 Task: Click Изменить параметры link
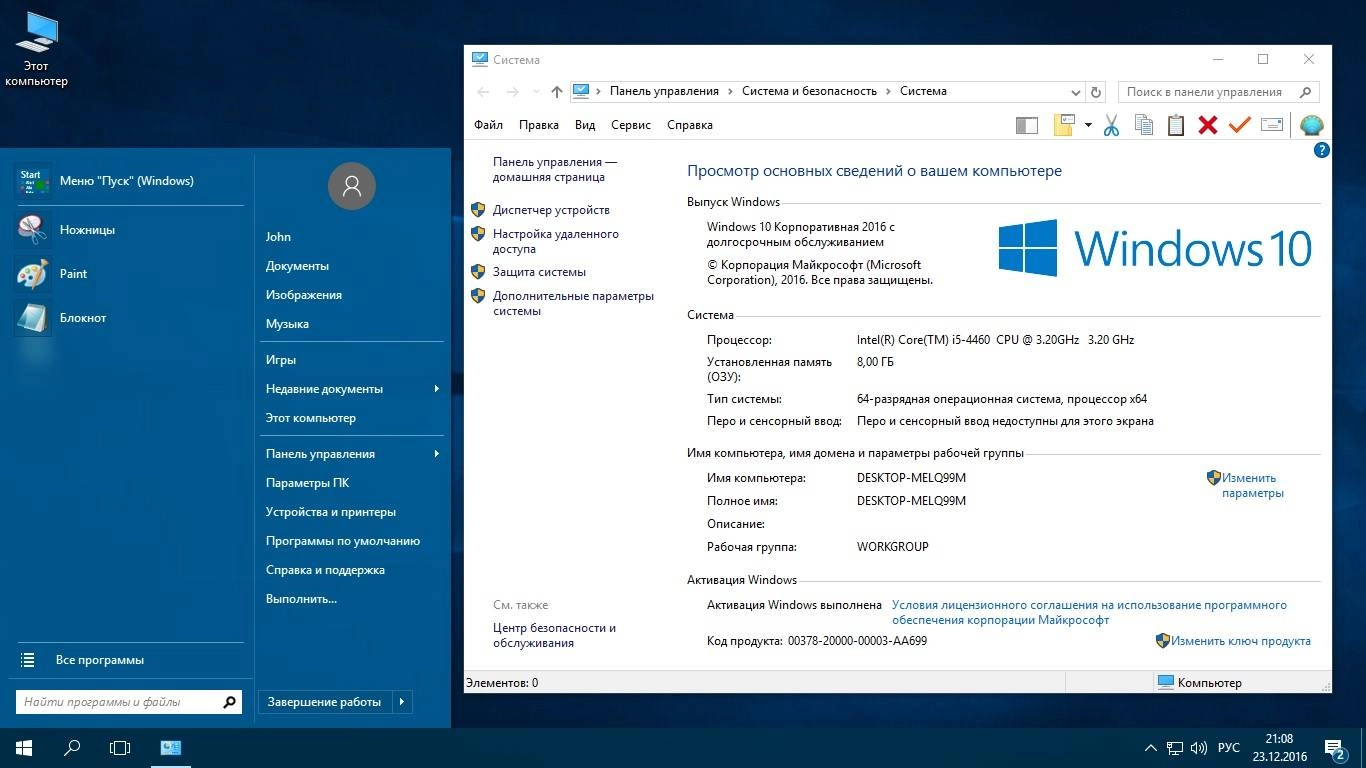(1252, 485)
